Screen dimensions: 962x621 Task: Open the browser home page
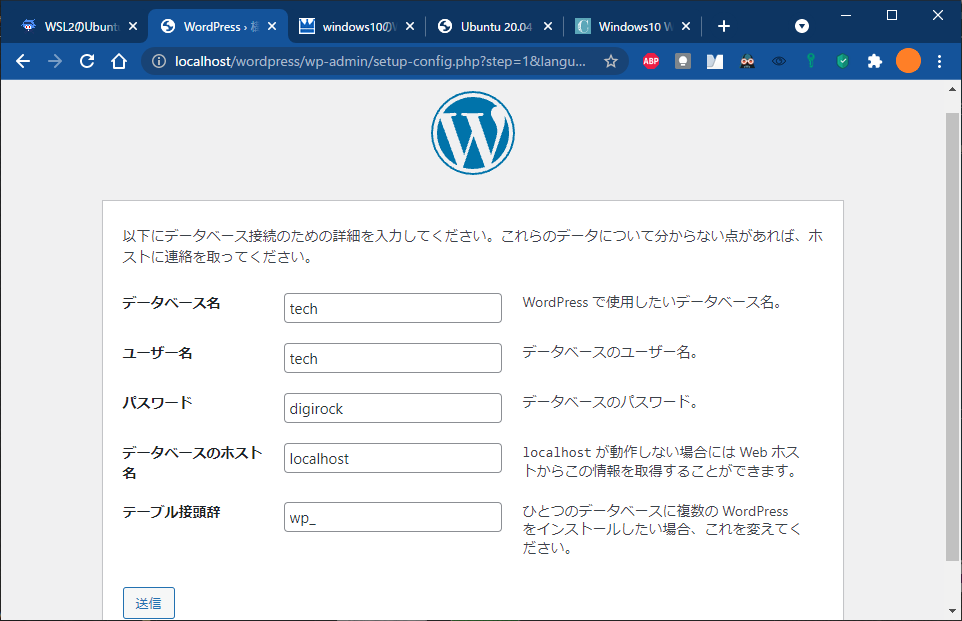tap(118, 61)
